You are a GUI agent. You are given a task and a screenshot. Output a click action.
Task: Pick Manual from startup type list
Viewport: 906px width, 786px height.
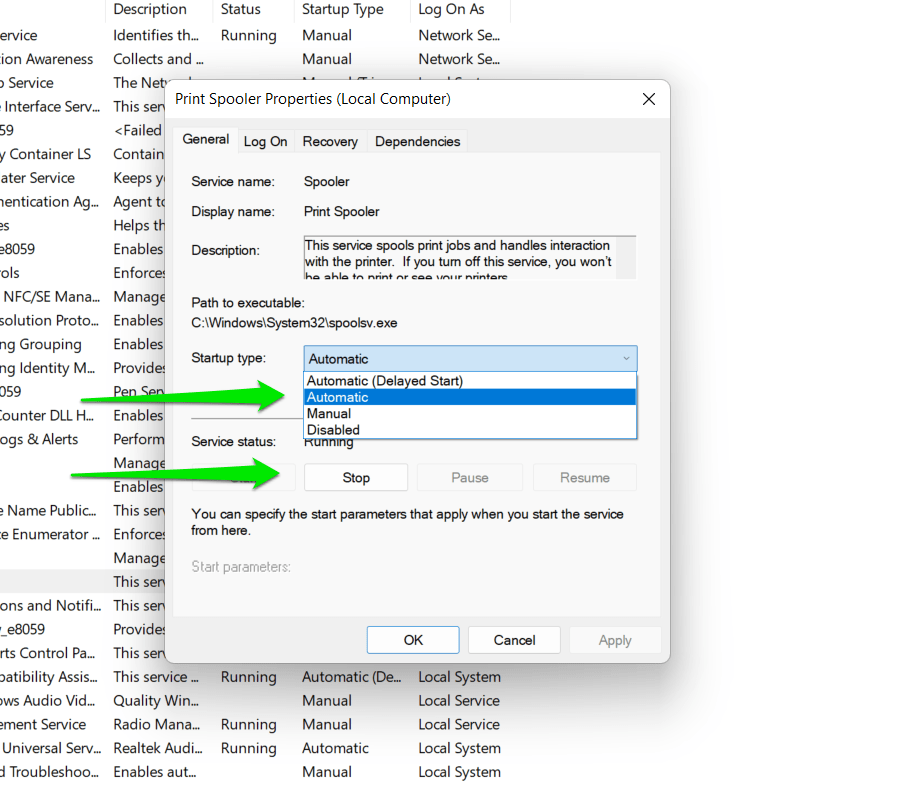tap(469, 413)
